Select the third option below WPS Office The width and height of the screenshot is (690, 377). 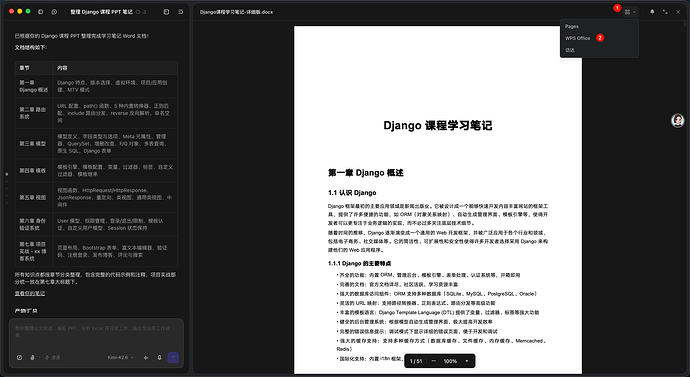pyautogui.click(x=599, y=50)
